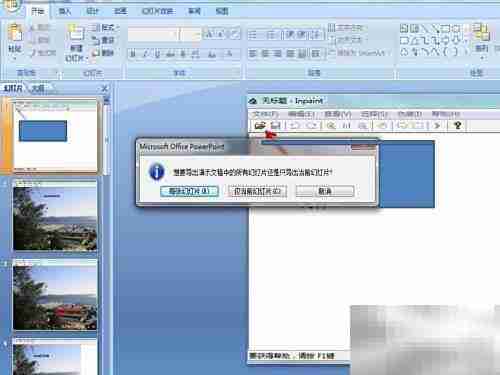This screenshot has height=375, width=500.
Task: Open the font color picker button
Action: [x=230, y=54]
